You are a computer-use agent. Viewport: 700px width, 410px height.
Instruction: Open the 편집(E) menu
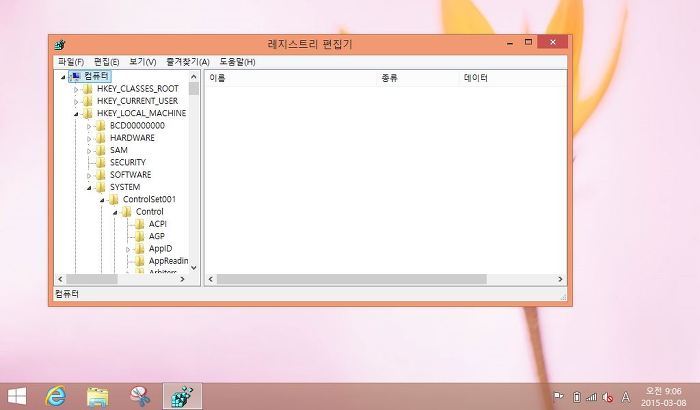pyautogui.click(x=106, y=62)
